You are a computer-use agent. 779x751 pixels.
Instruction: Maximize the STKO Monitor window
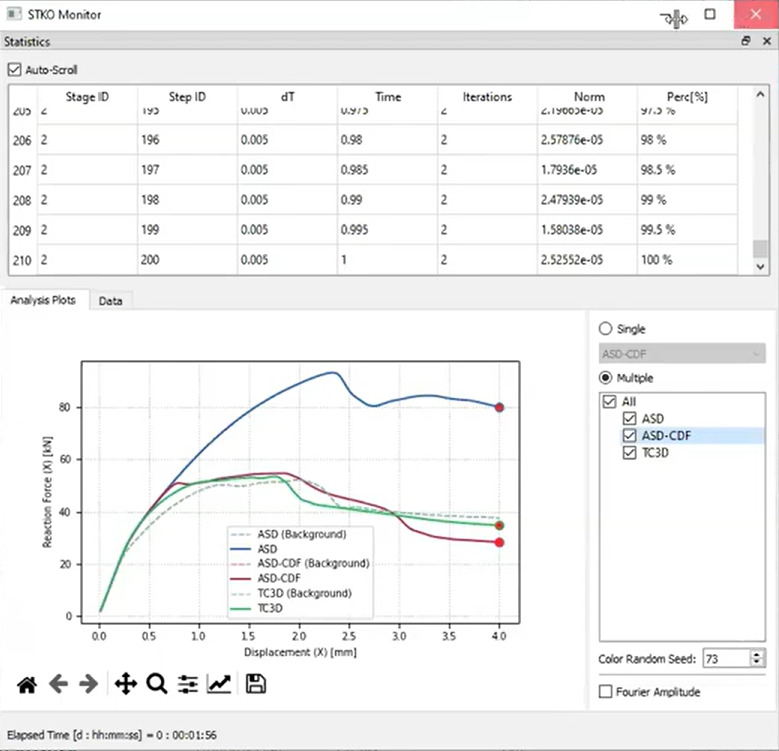coord(710,14)
